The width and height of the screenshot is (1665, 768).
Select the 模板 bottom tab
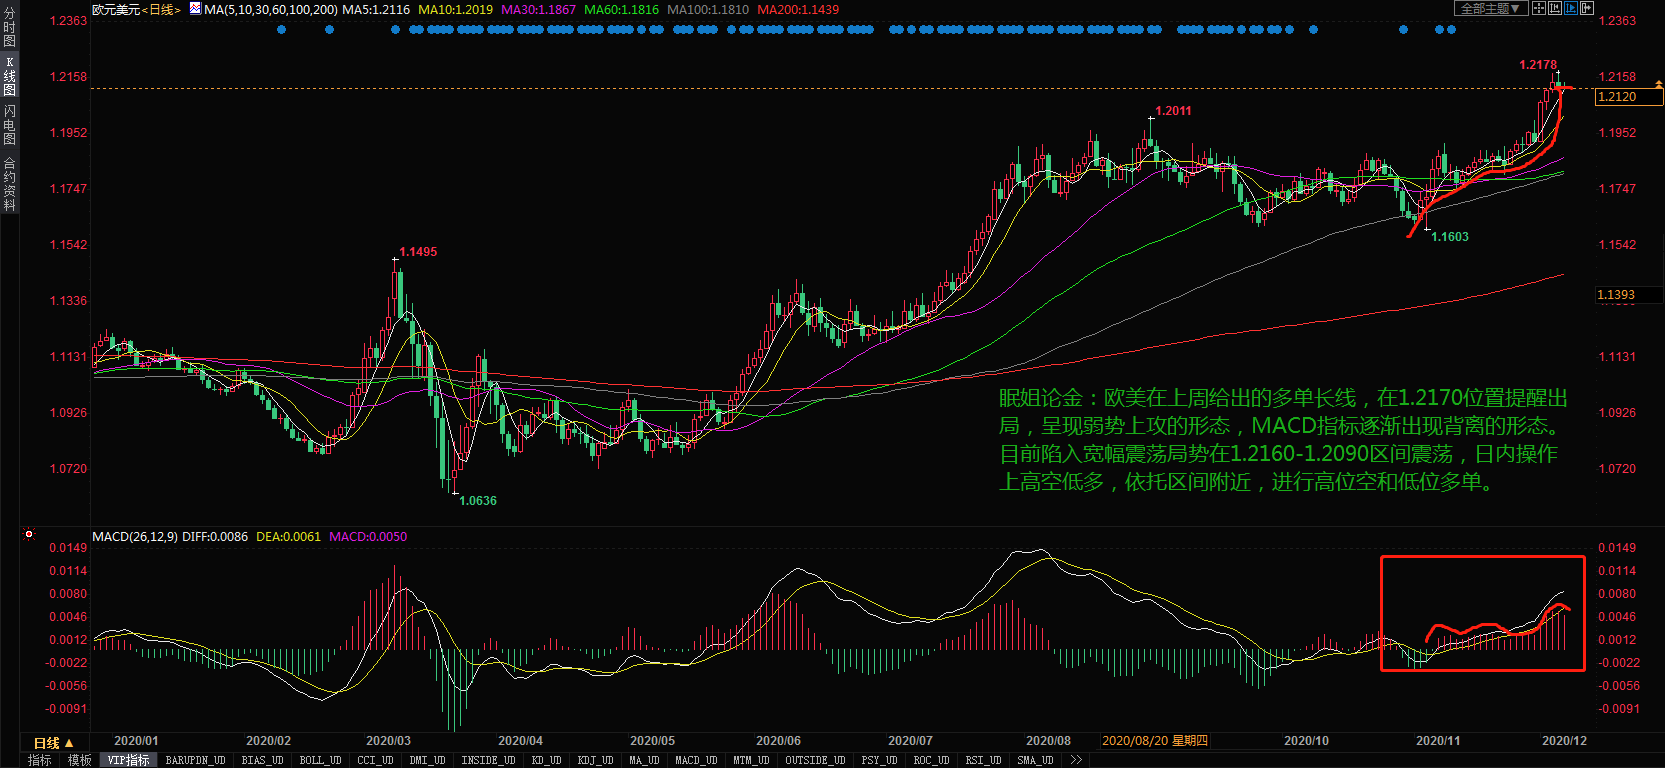click(80, 760)
